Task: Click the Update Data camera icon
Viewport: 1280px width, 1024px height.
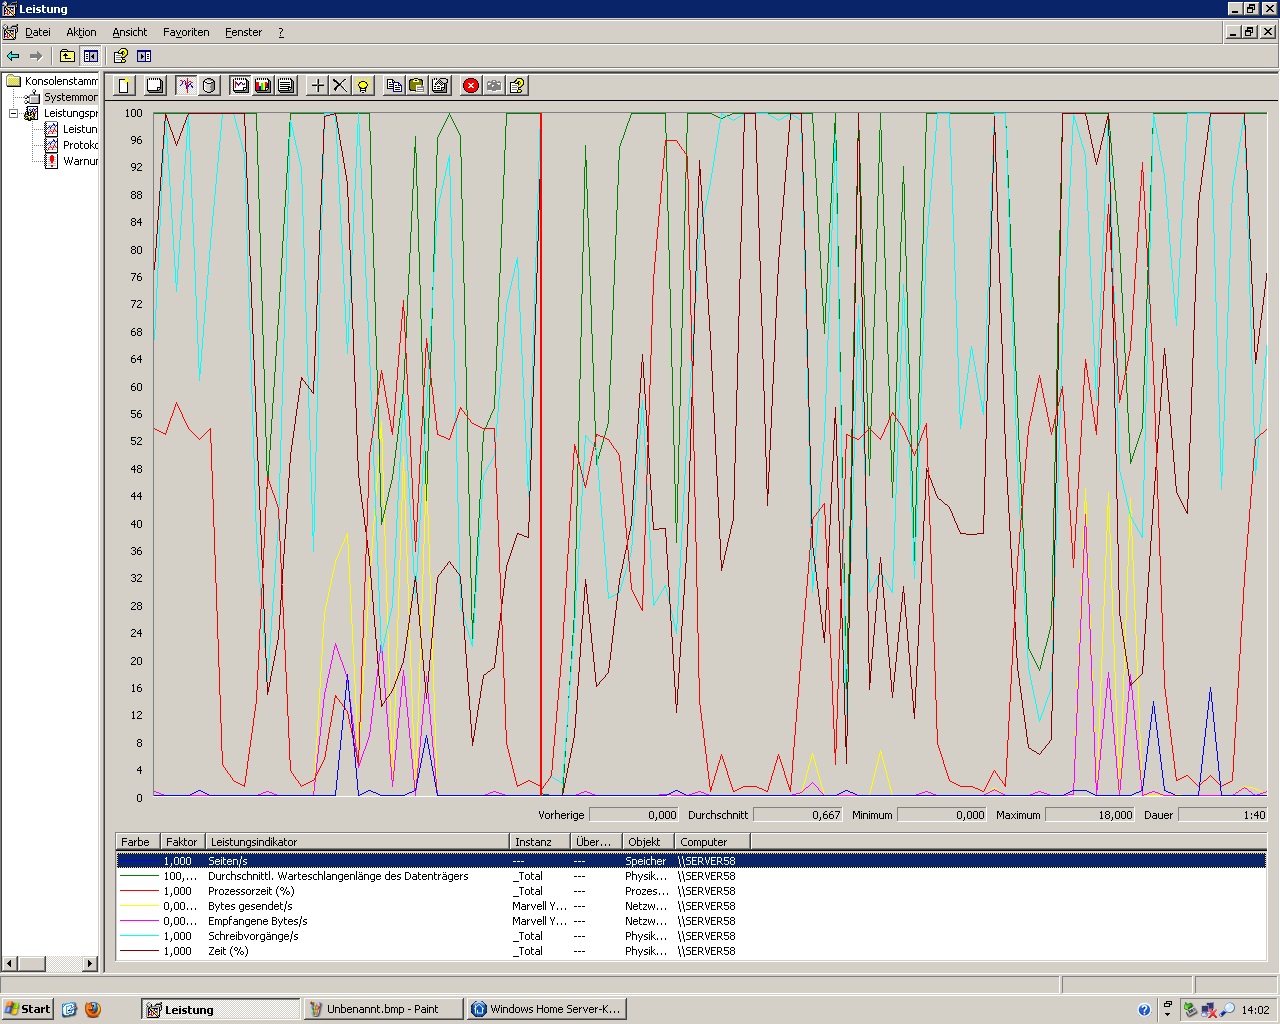Action: (x=494, y=85)
